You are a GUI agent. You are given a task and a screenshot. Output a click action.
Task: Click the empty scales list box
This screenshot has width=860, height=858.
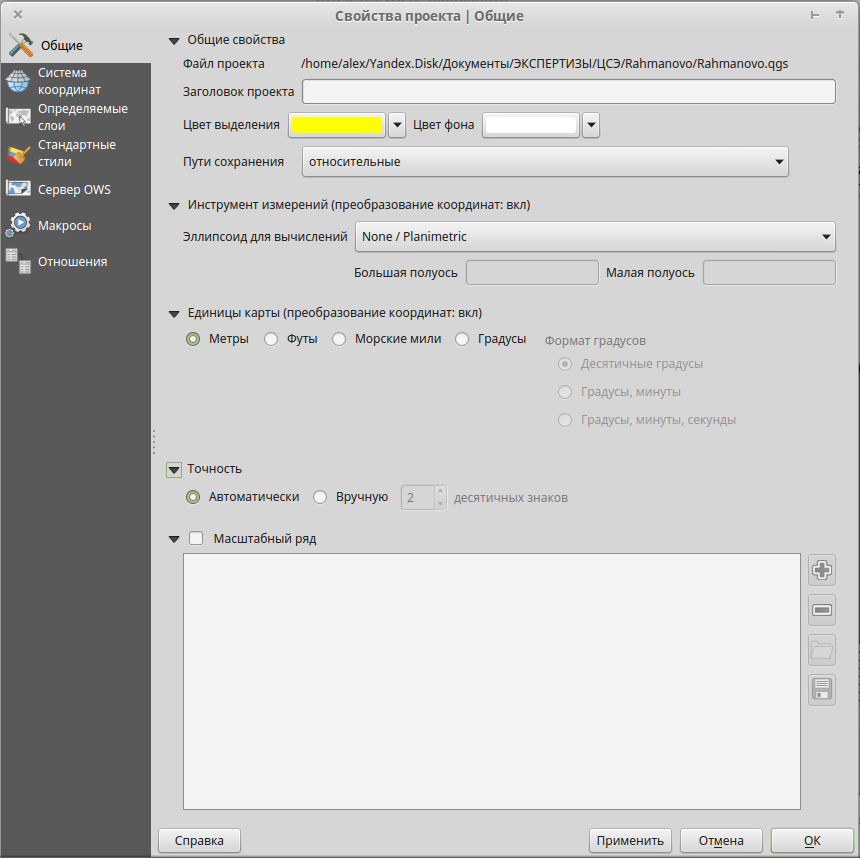tap(492, 681)
